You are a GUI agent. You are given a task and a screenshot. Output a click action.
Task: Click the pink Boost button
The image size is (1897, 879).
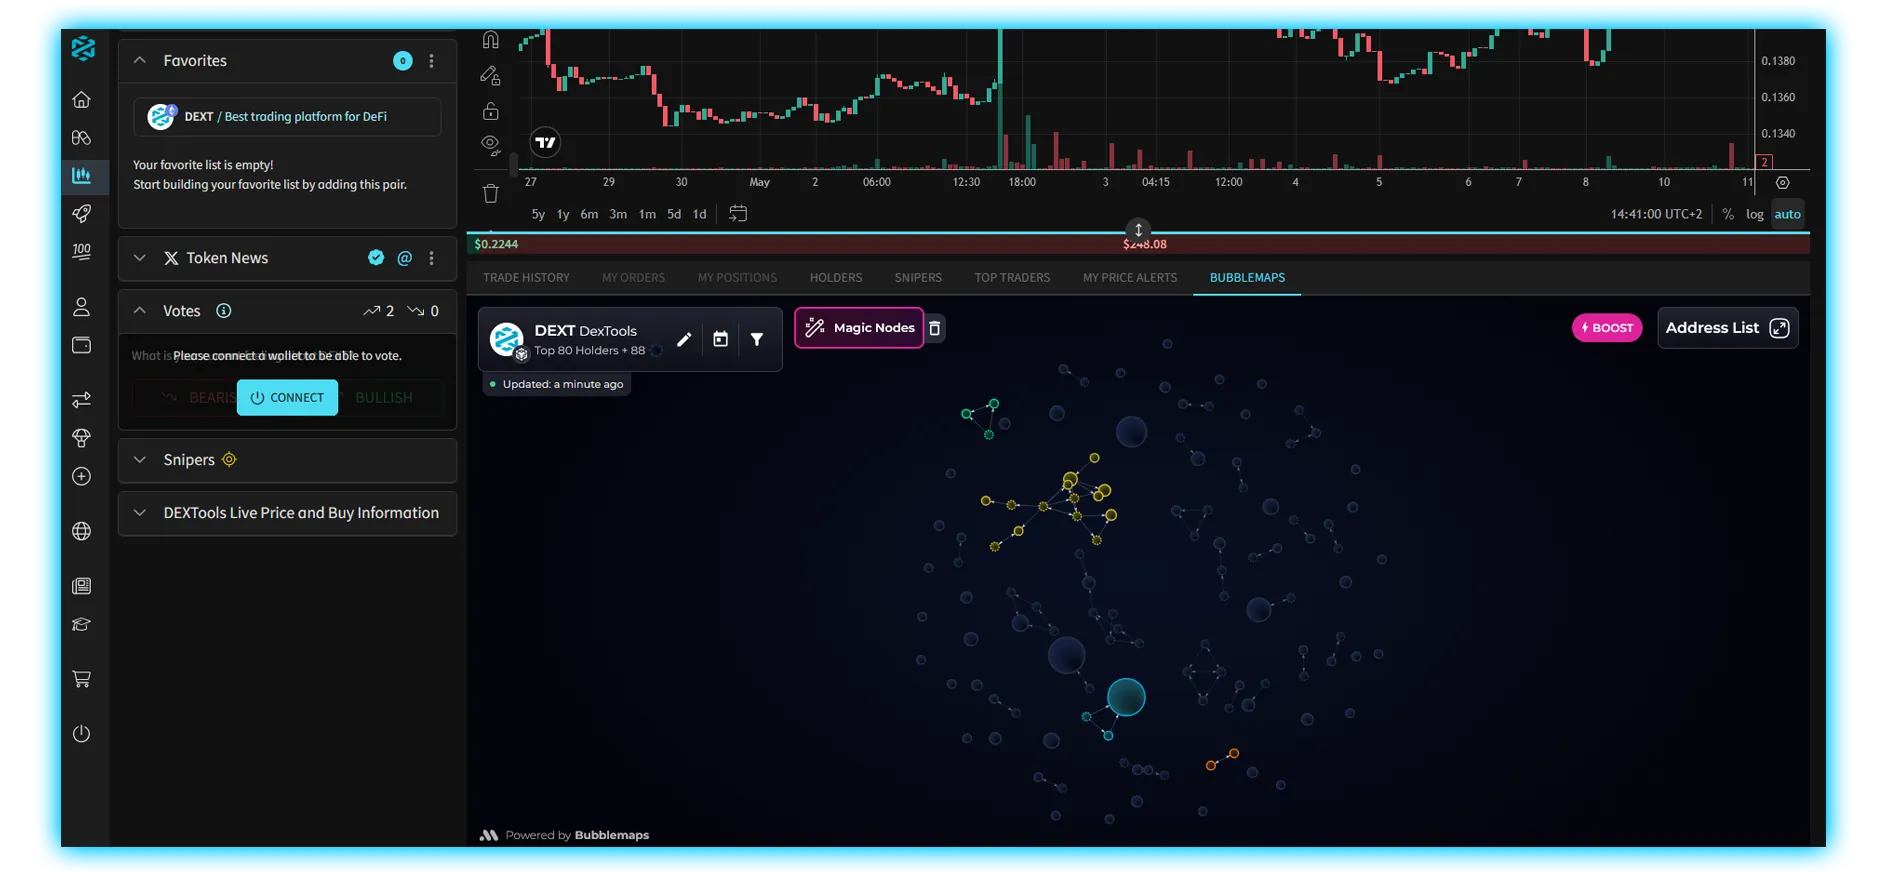pyautogui.click(x=1607, y=328)
